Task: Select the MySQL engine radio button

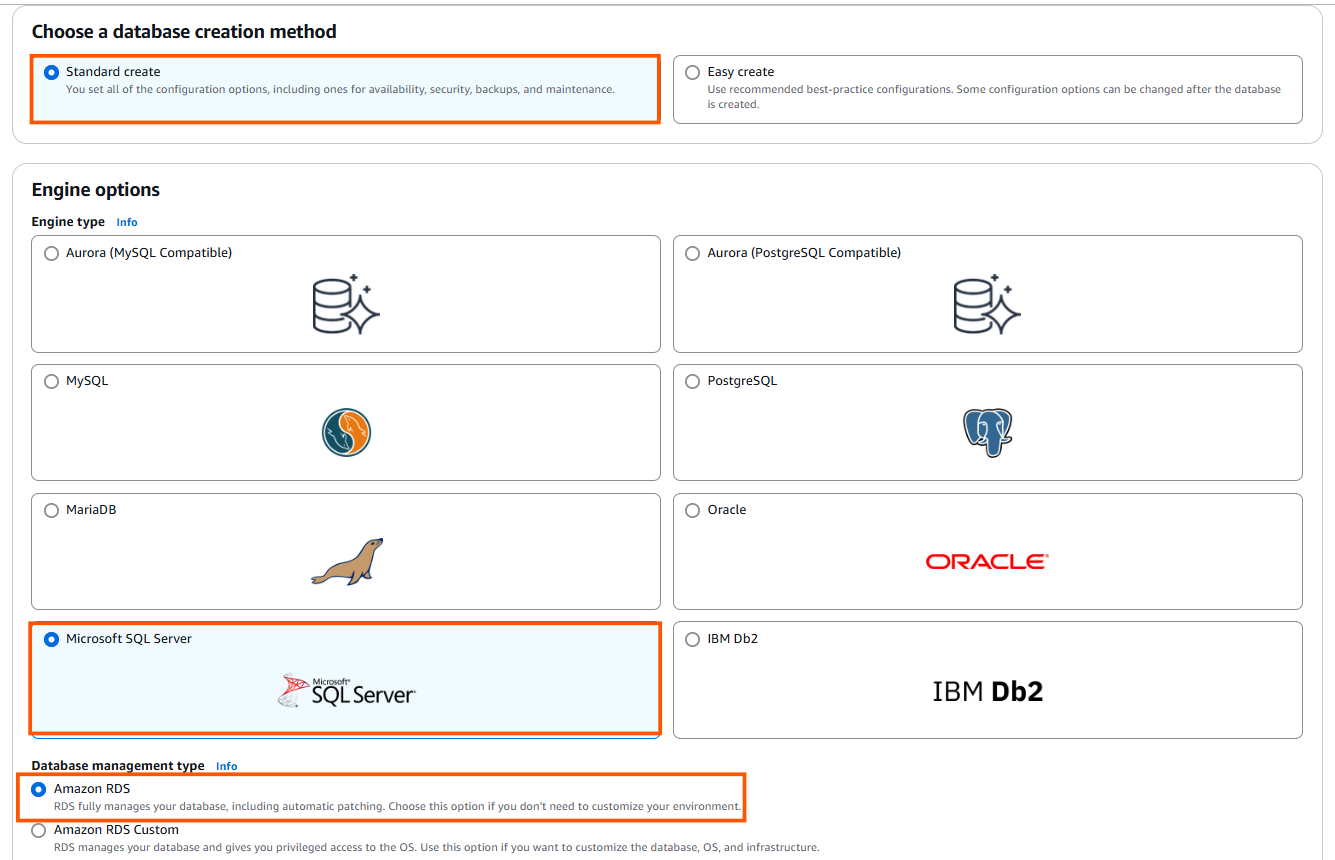Action: [52, 382]
